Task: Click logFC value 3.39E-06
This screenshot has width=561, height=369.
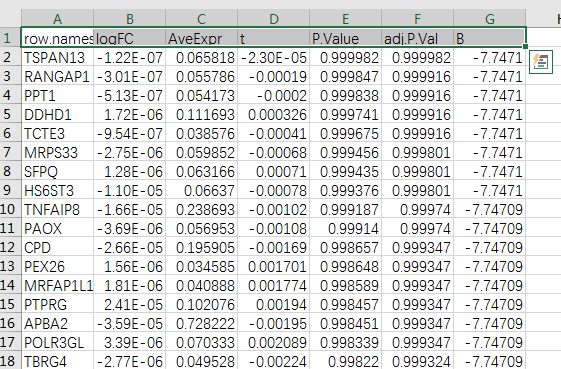Action: click(130, 342)
